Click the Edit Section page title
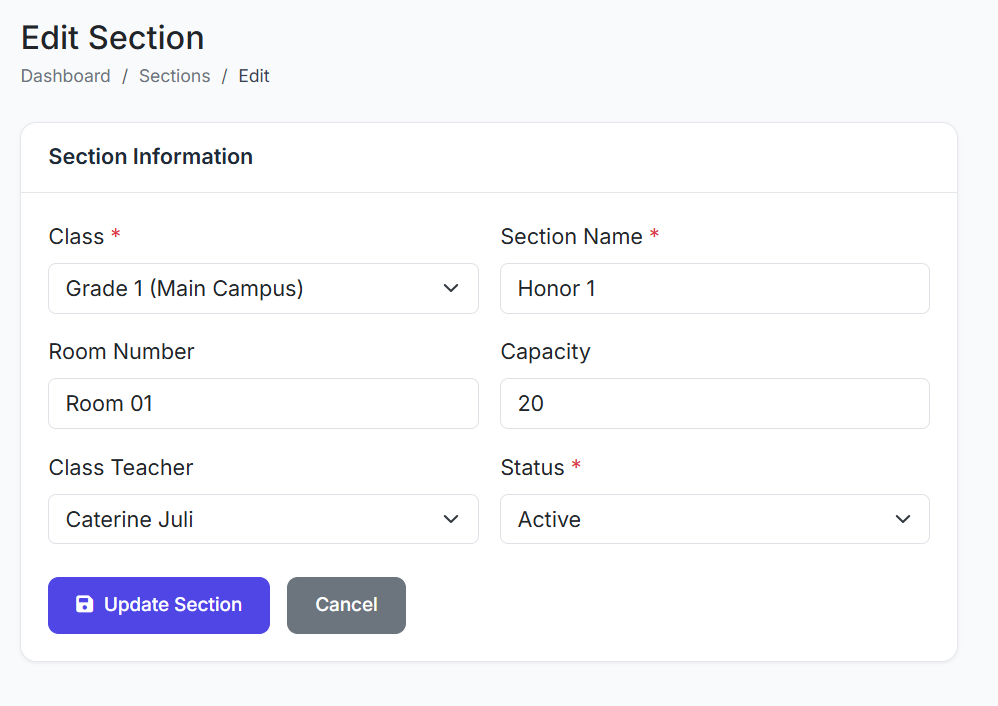998x706 pixels. [x=113, y=38]
